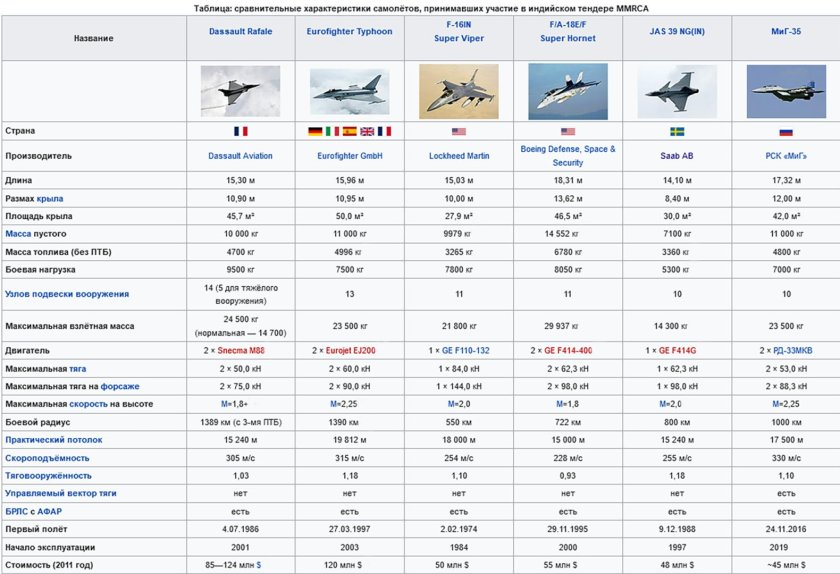
Task: Click the UK flag in Eurofighter column
Action: coord(367,131)
